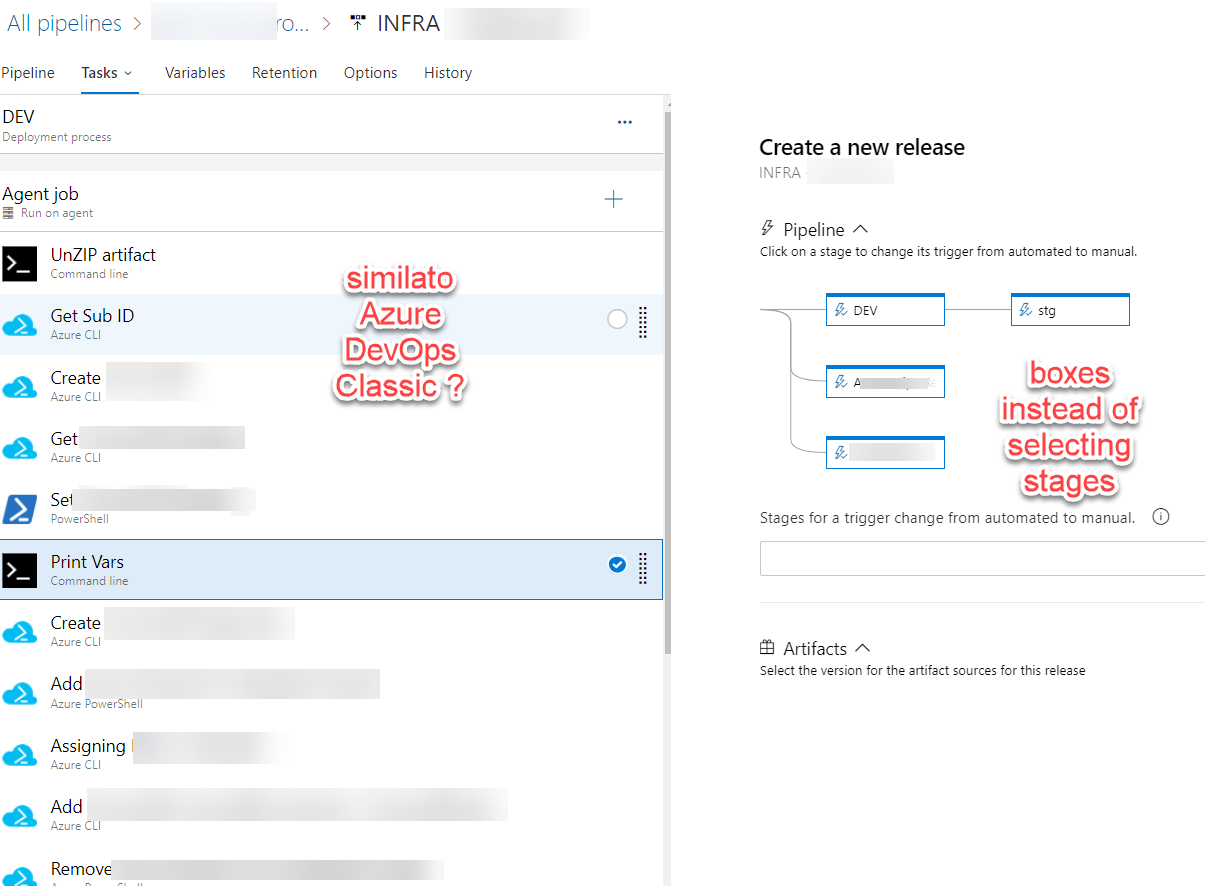Open the stages trigger change combo box

[x=982, y=559]
